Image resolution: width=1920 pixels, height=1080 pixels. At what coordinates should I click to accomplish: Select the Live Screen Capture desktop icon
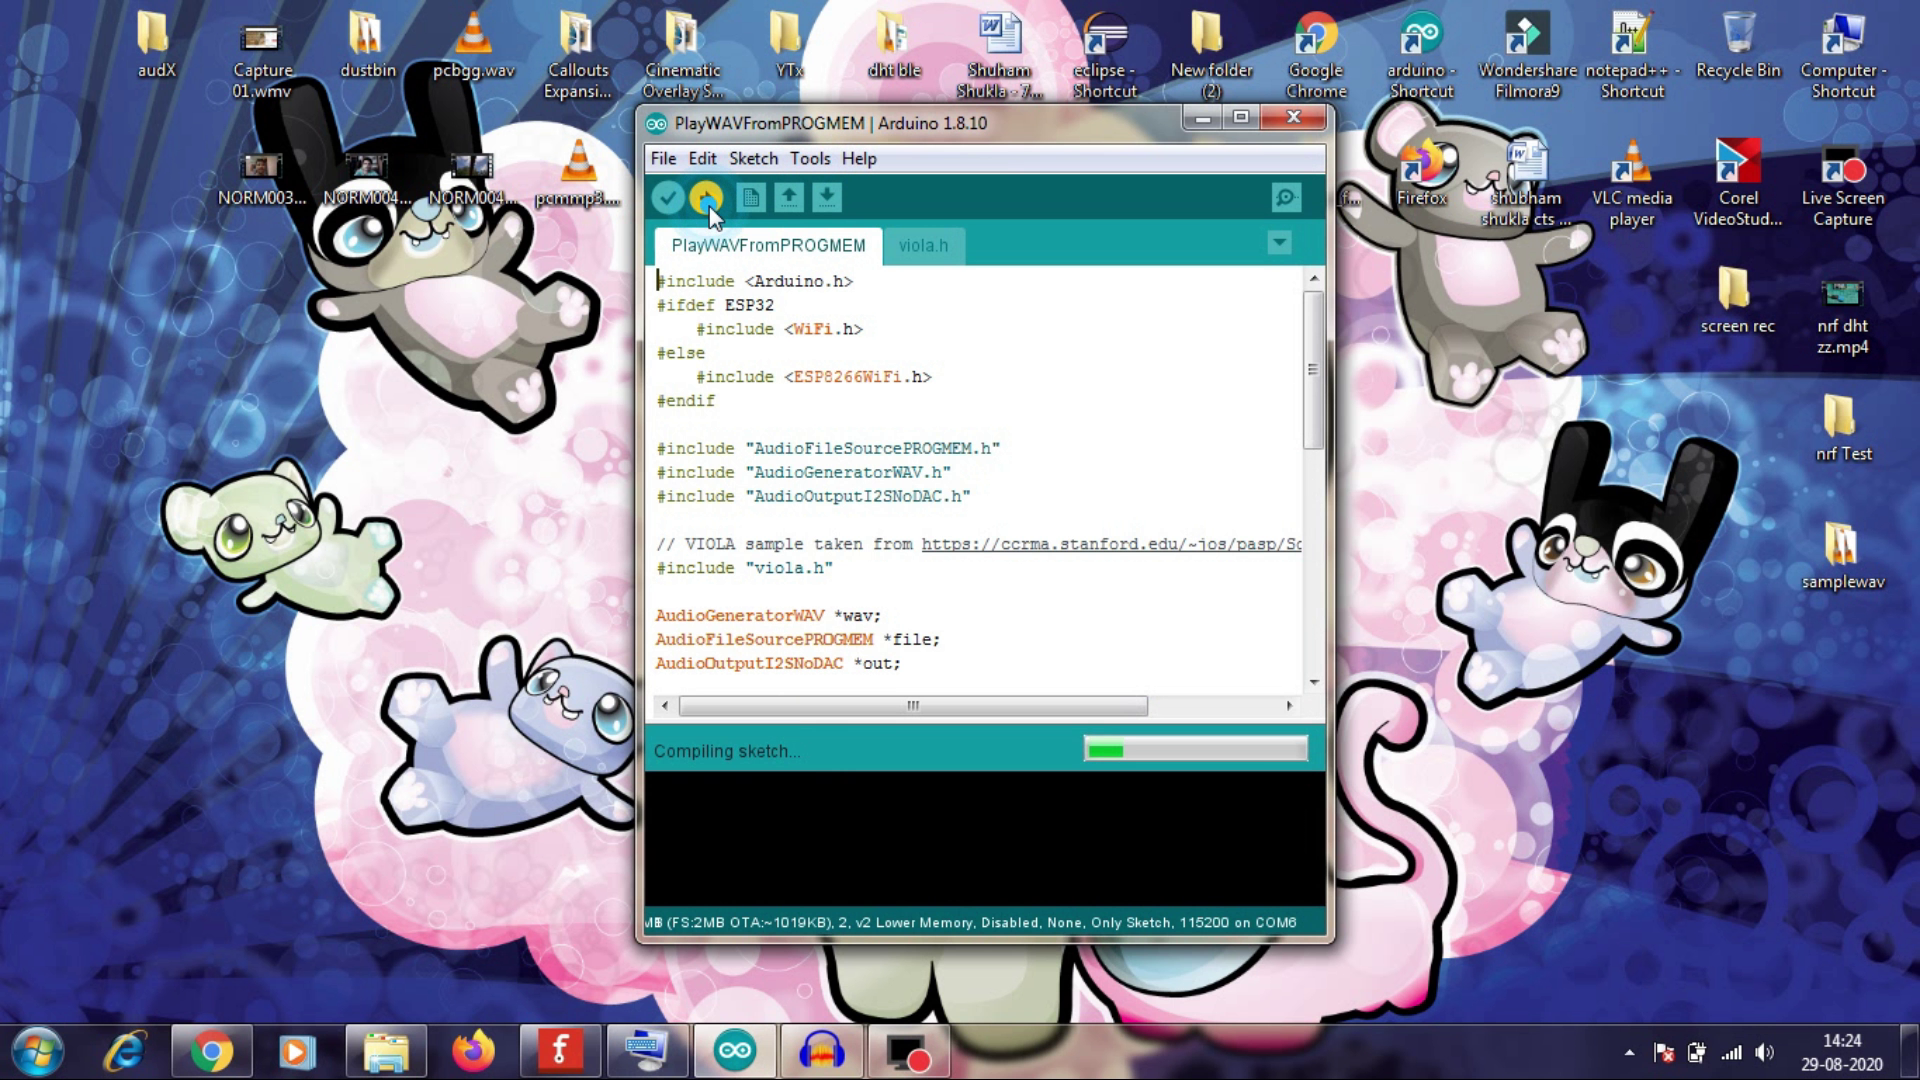(1843, 185)
